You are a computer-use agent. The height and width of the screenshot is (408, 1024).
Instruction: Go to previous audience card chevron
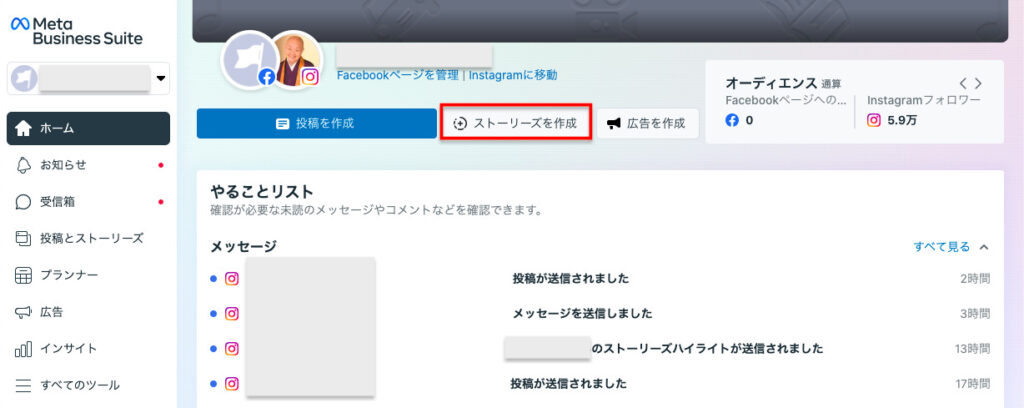pos(963,84)
